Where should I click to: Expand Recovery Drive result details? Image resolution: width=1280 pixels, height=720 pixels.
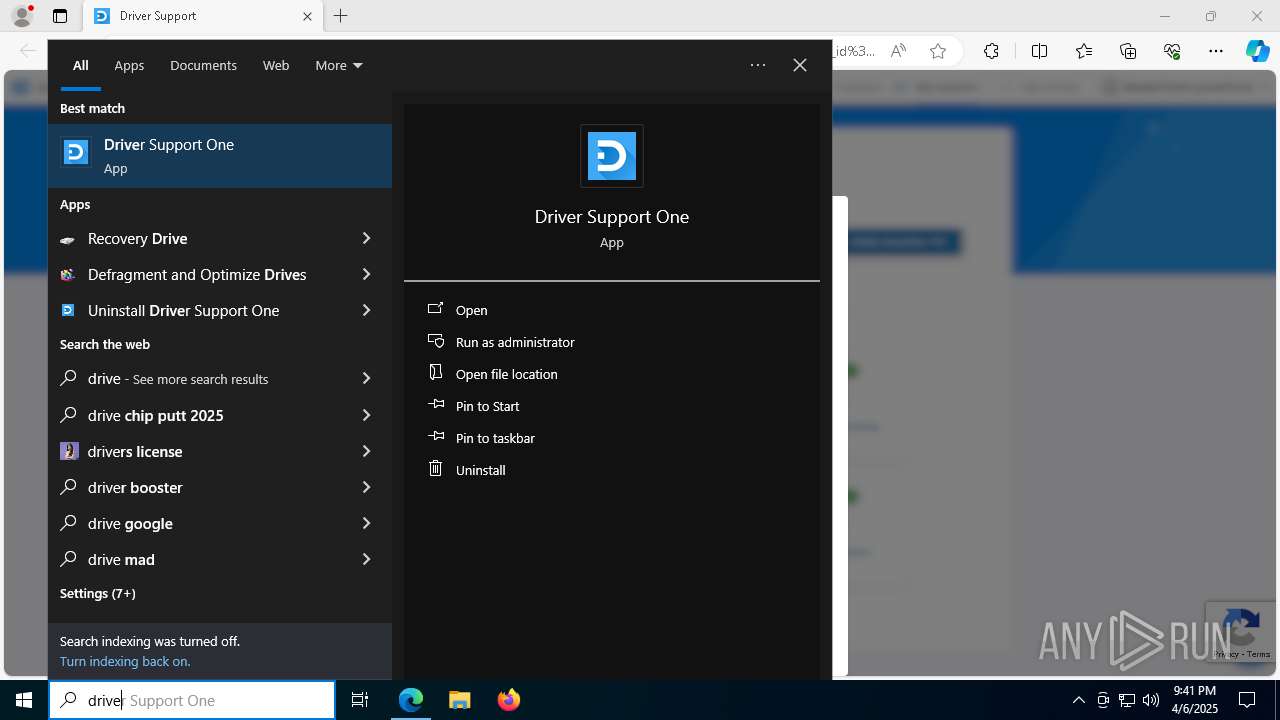(x=366, y=239)
